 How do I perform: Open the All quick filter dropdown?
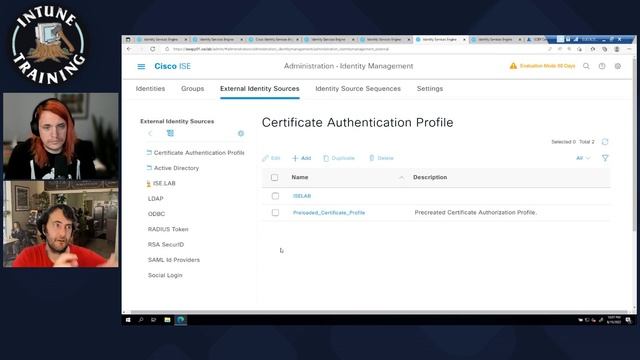[x=583, y=158]
